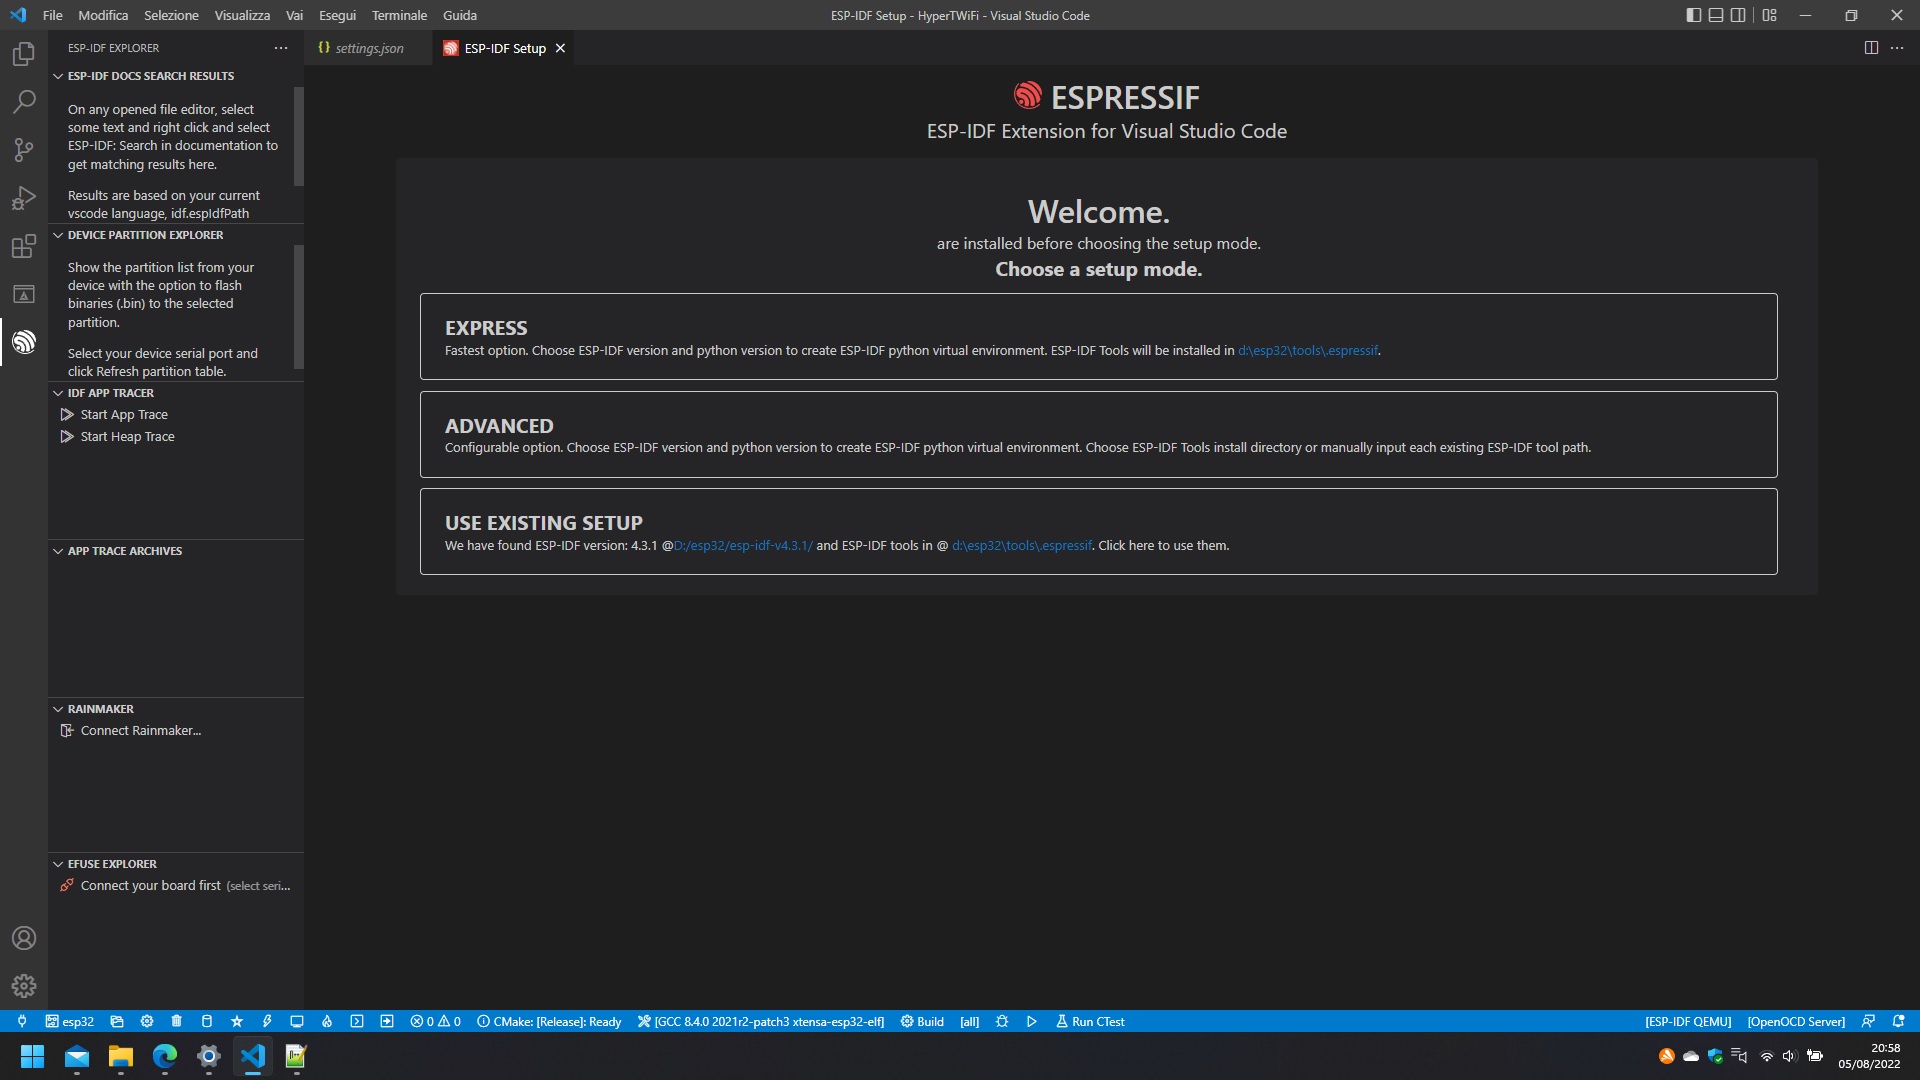This screenshot has height=1080, width=1920.
Task: Click Start Heap Trace item
Action: coord(127,437)
